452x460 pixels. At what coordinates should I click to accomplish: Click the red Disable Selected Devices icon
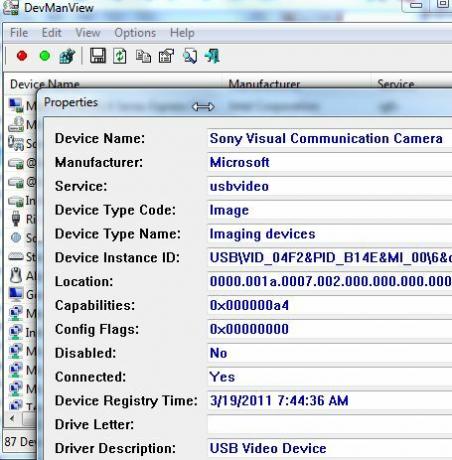pyautogui.click(x=22, y=56)
